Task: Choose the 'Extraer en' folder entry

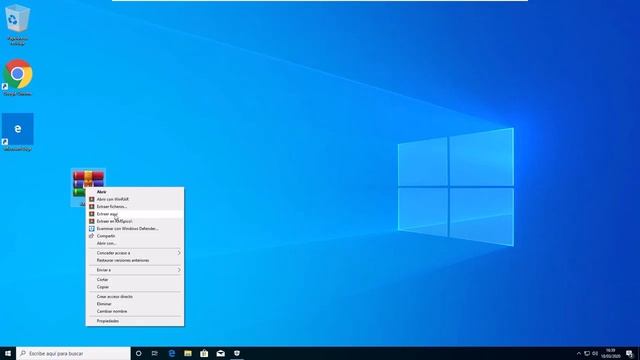Action: click(x=135, y=221)
